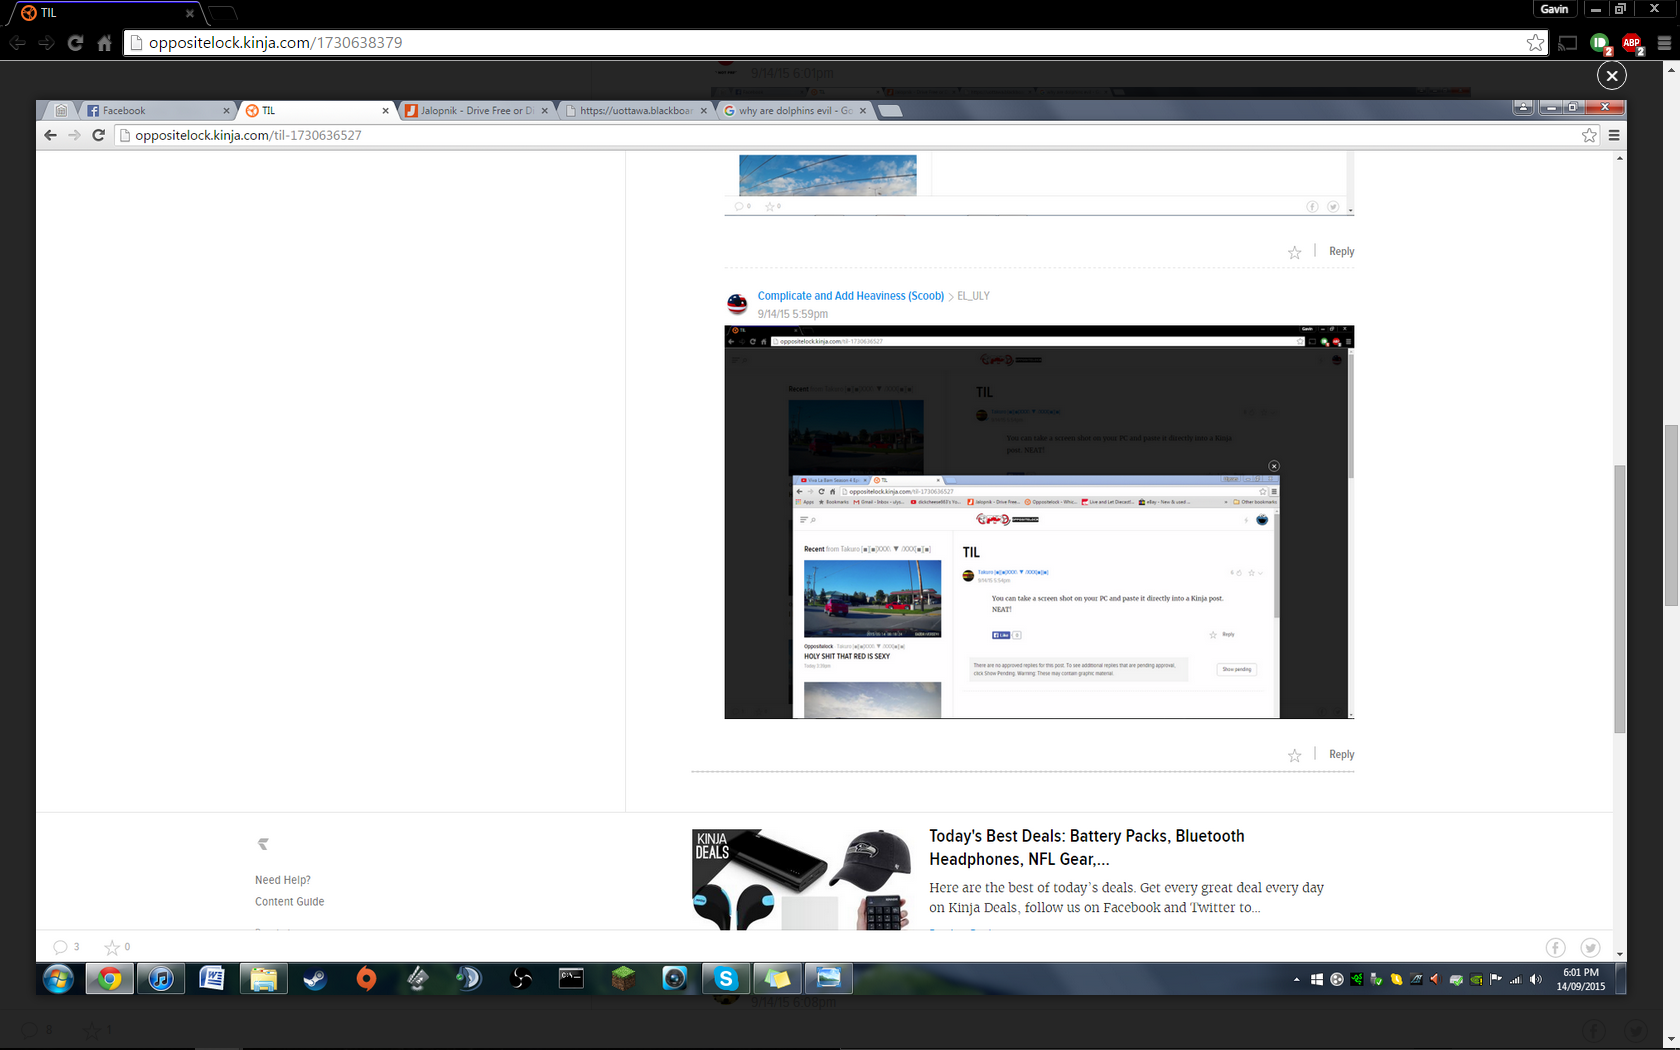Image resolution: width=1680 pixels, height=1050 pixels.
Task: Open the pictured browser's hamburger menu
Action: click(1614, 135)
